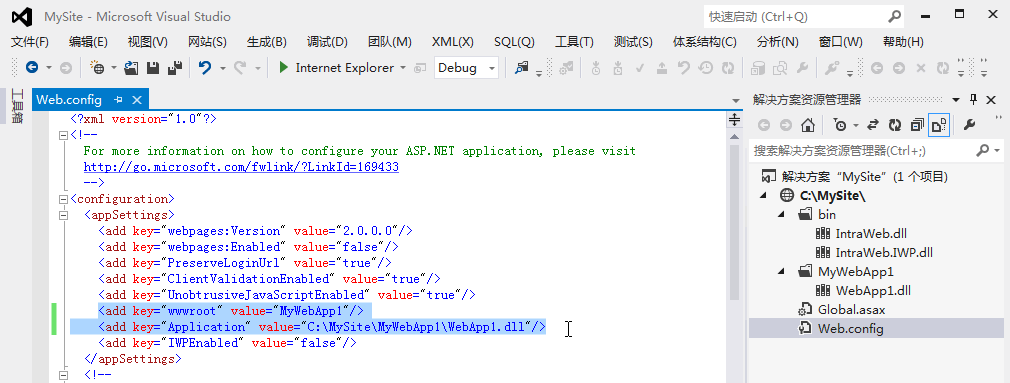Refresh the Solution Explorer tree
Image resolution: width=1010 pixels, height=383 pixels.
(895, 125)
